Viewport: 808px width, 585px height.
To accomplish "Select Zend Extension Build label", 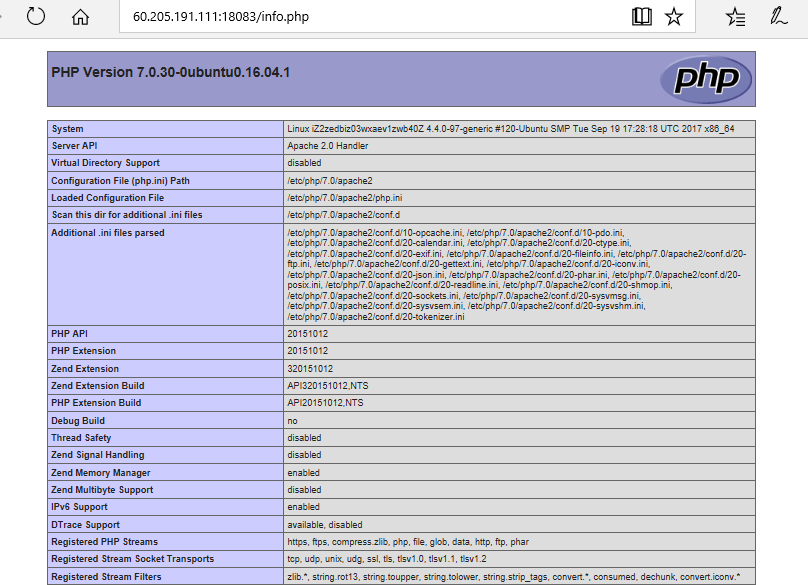I will (x=98, y=386).
